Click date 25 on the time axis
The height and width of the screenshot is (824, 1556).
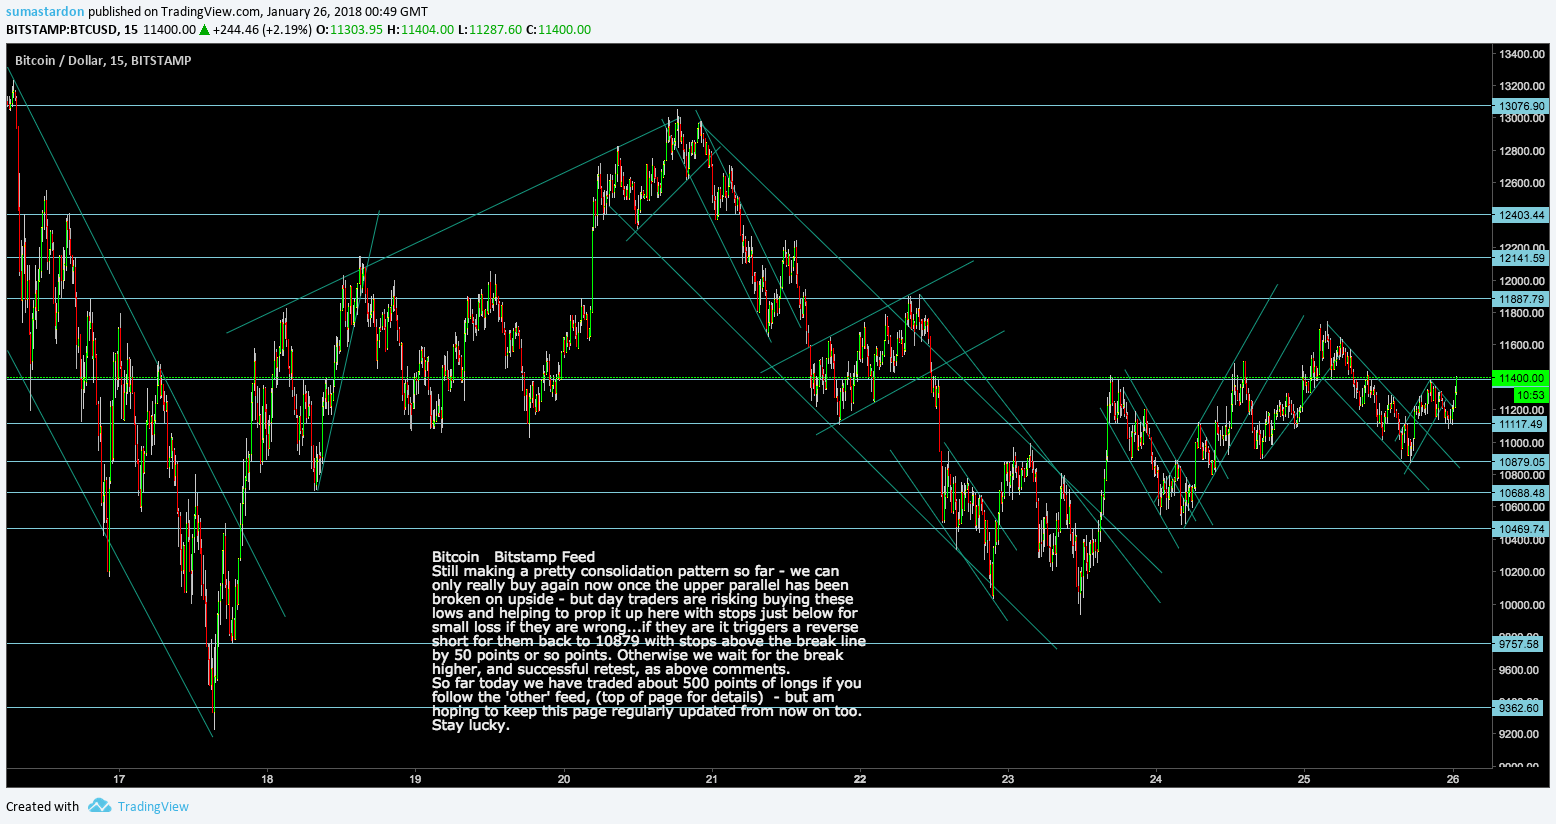(x=1304, y=778)
